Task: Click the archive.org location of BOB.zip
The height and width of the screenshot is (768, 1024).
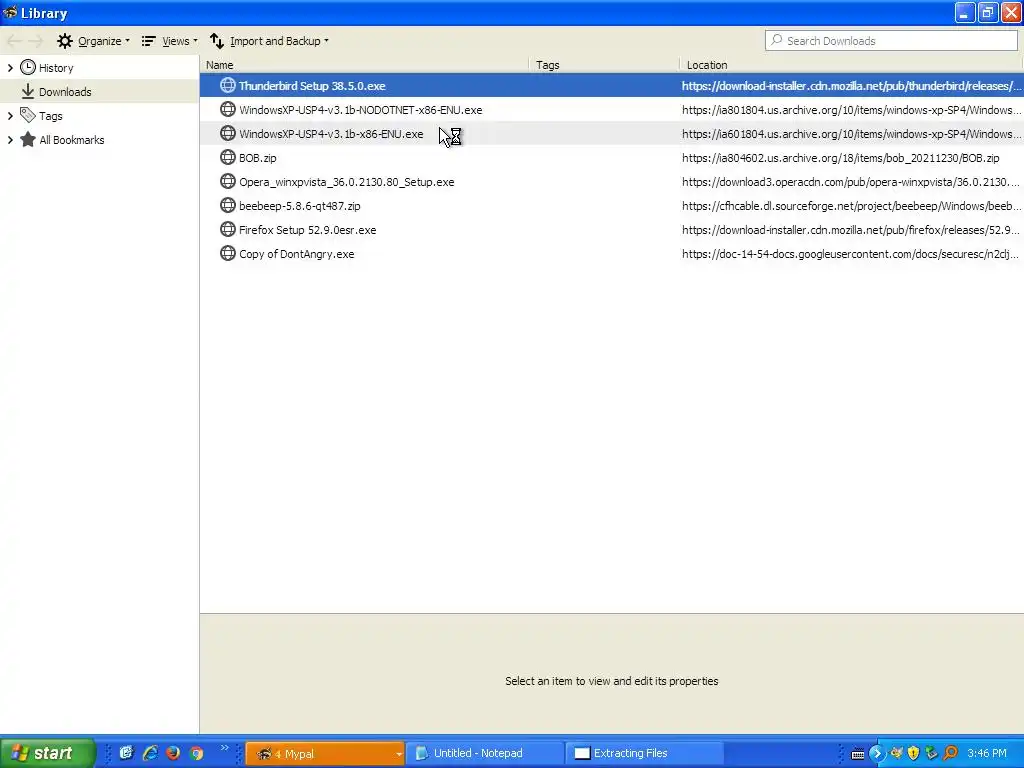Action: click(x=840, y=158)
